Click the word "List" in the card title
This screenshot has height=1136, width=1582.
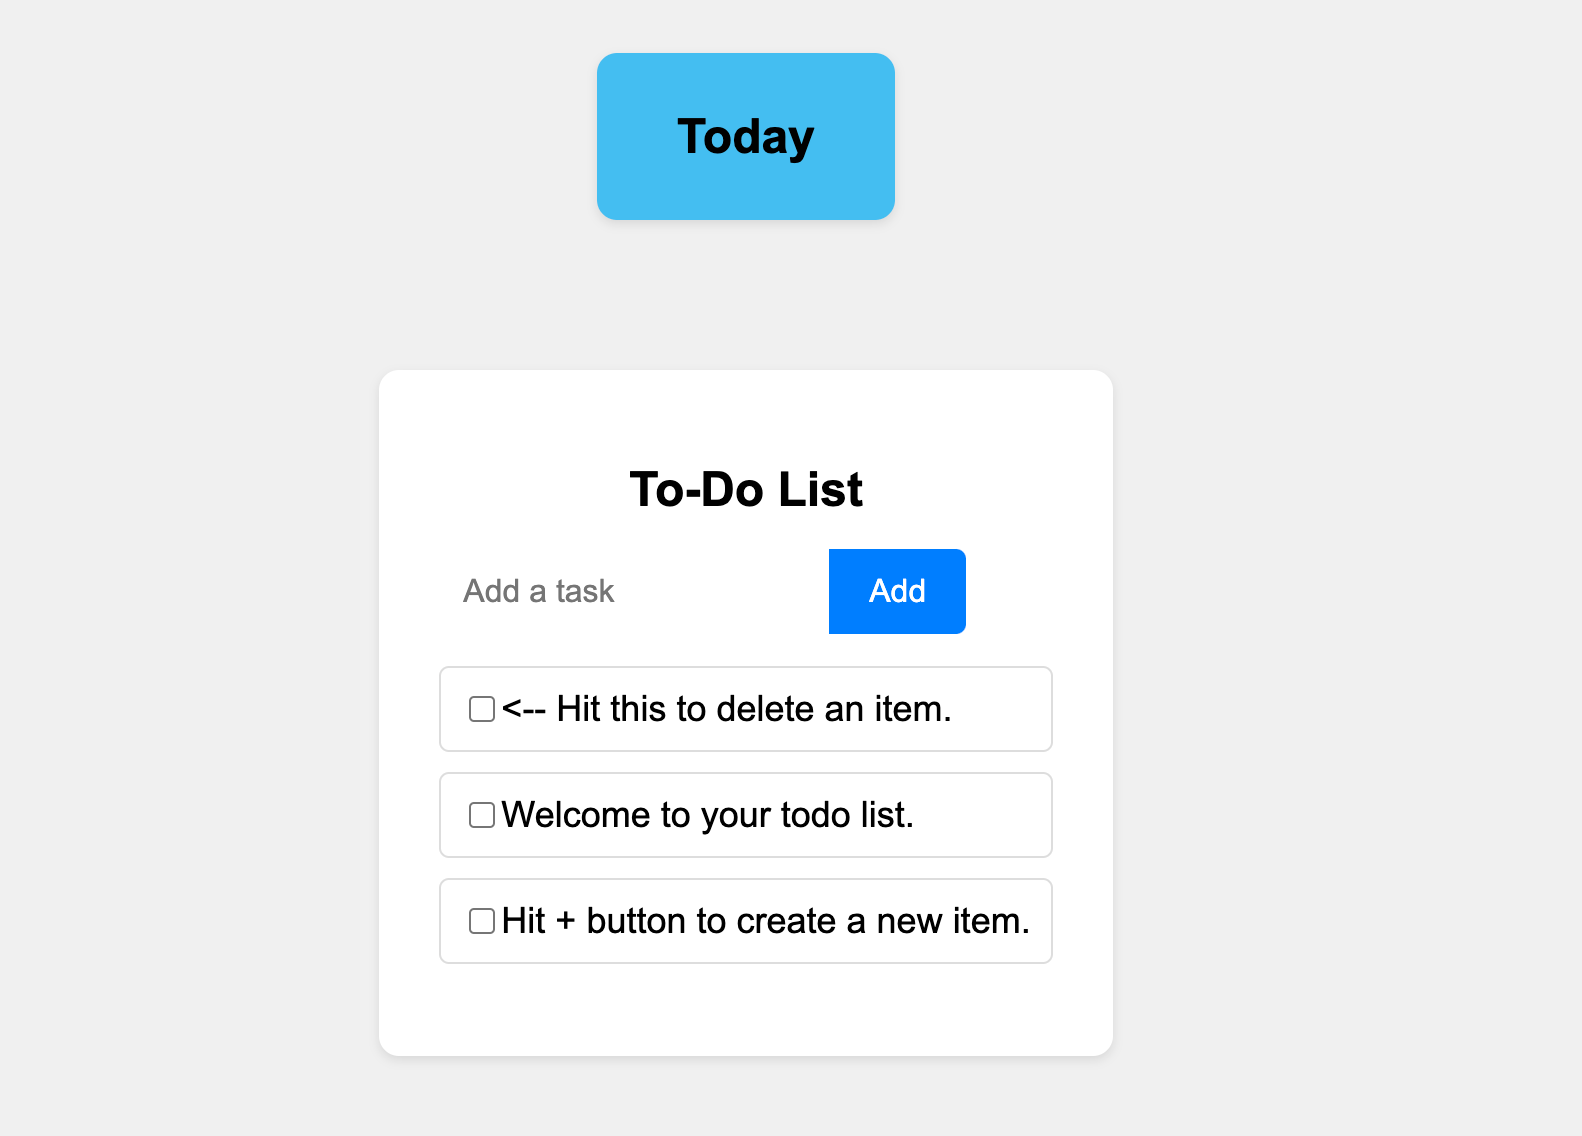coord(820,490)
